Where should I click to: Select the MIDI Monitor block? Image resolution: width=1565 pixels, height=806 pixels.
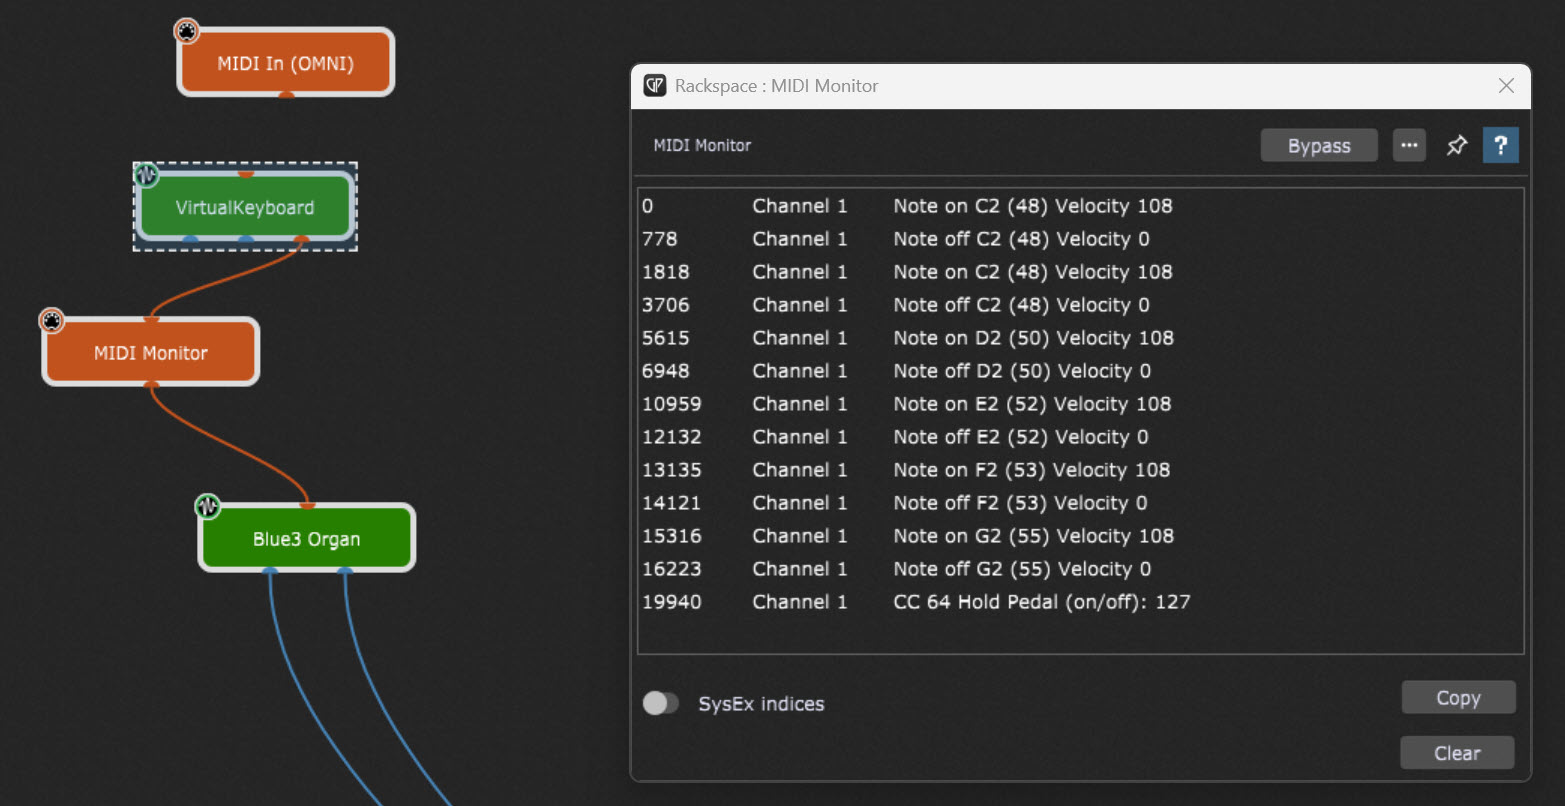151,353
